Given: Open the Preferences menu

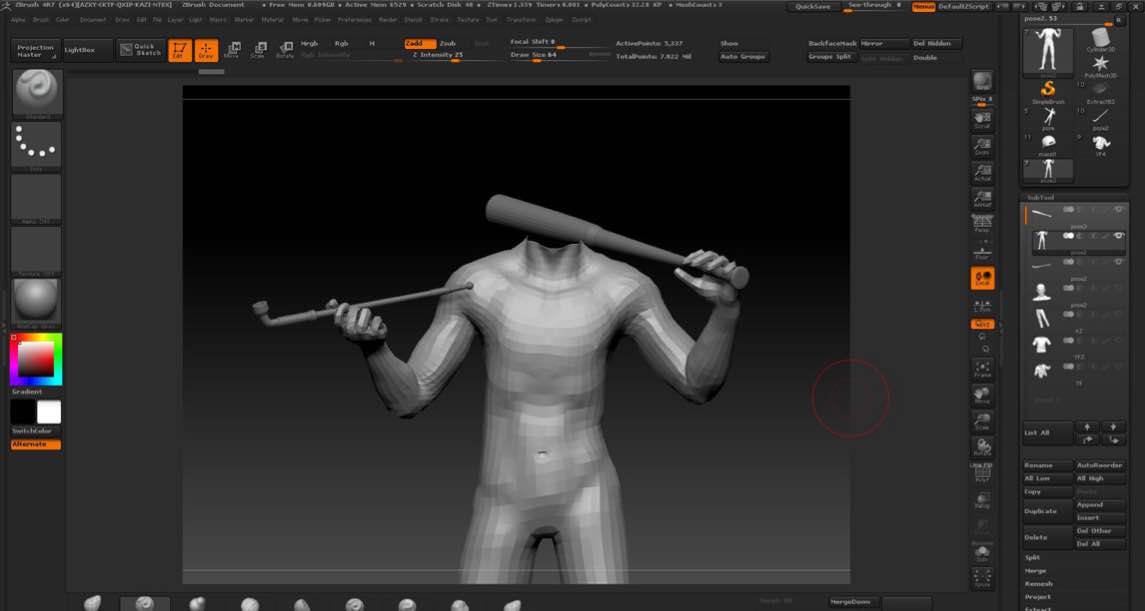Looking at the screenshot, I should pos(354,20).
